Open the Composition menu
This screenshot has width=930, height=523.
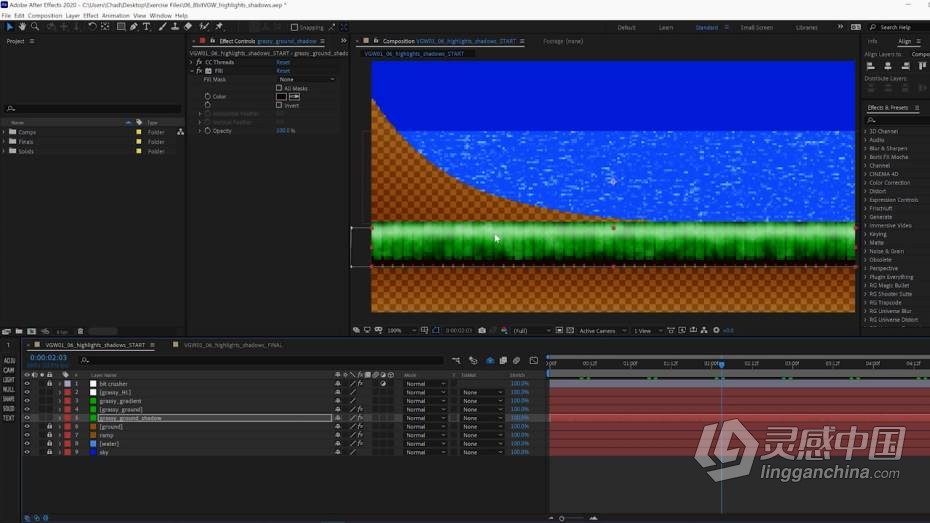point(44,15)
